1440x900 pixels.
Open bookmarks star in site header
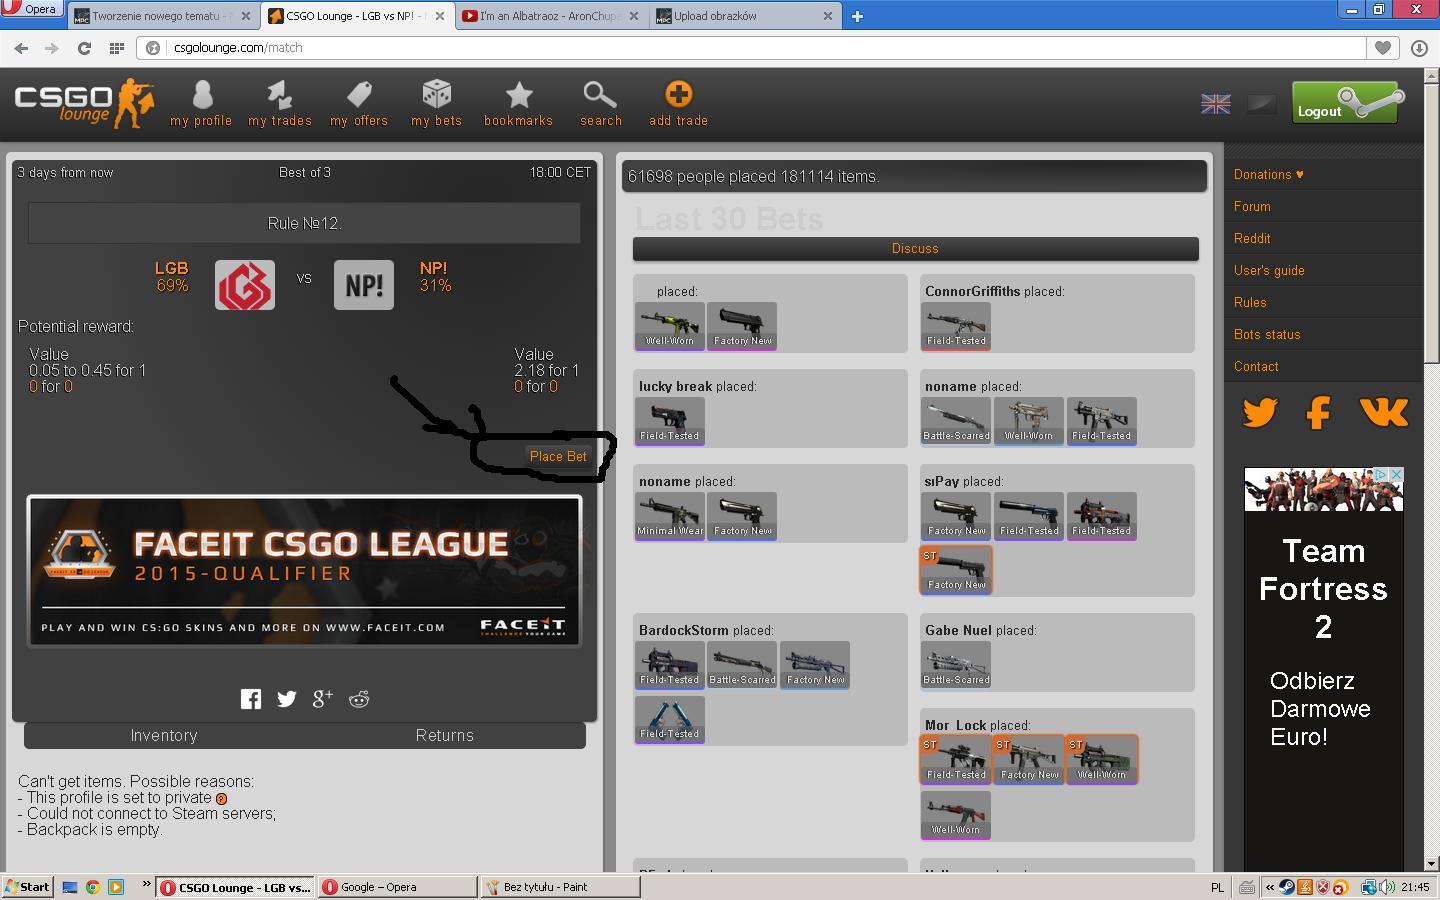(x=519, y=104)
